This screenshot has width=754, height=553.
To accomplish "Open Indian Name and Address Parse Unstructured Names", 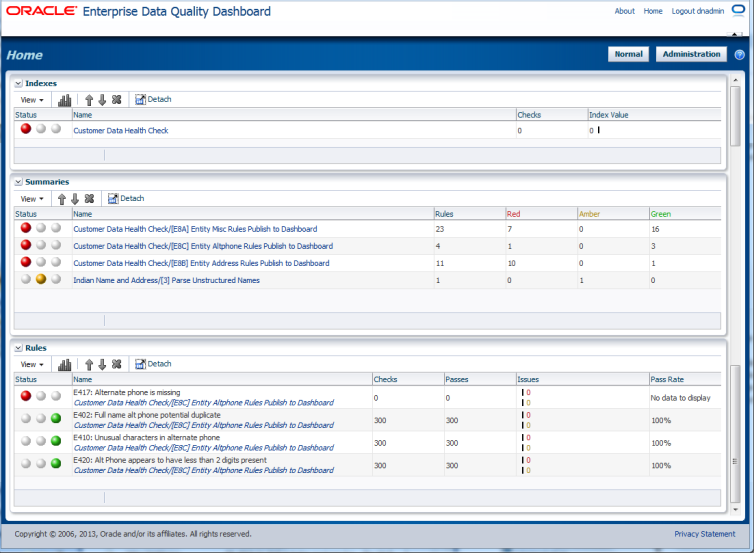I will click(166, 280).
